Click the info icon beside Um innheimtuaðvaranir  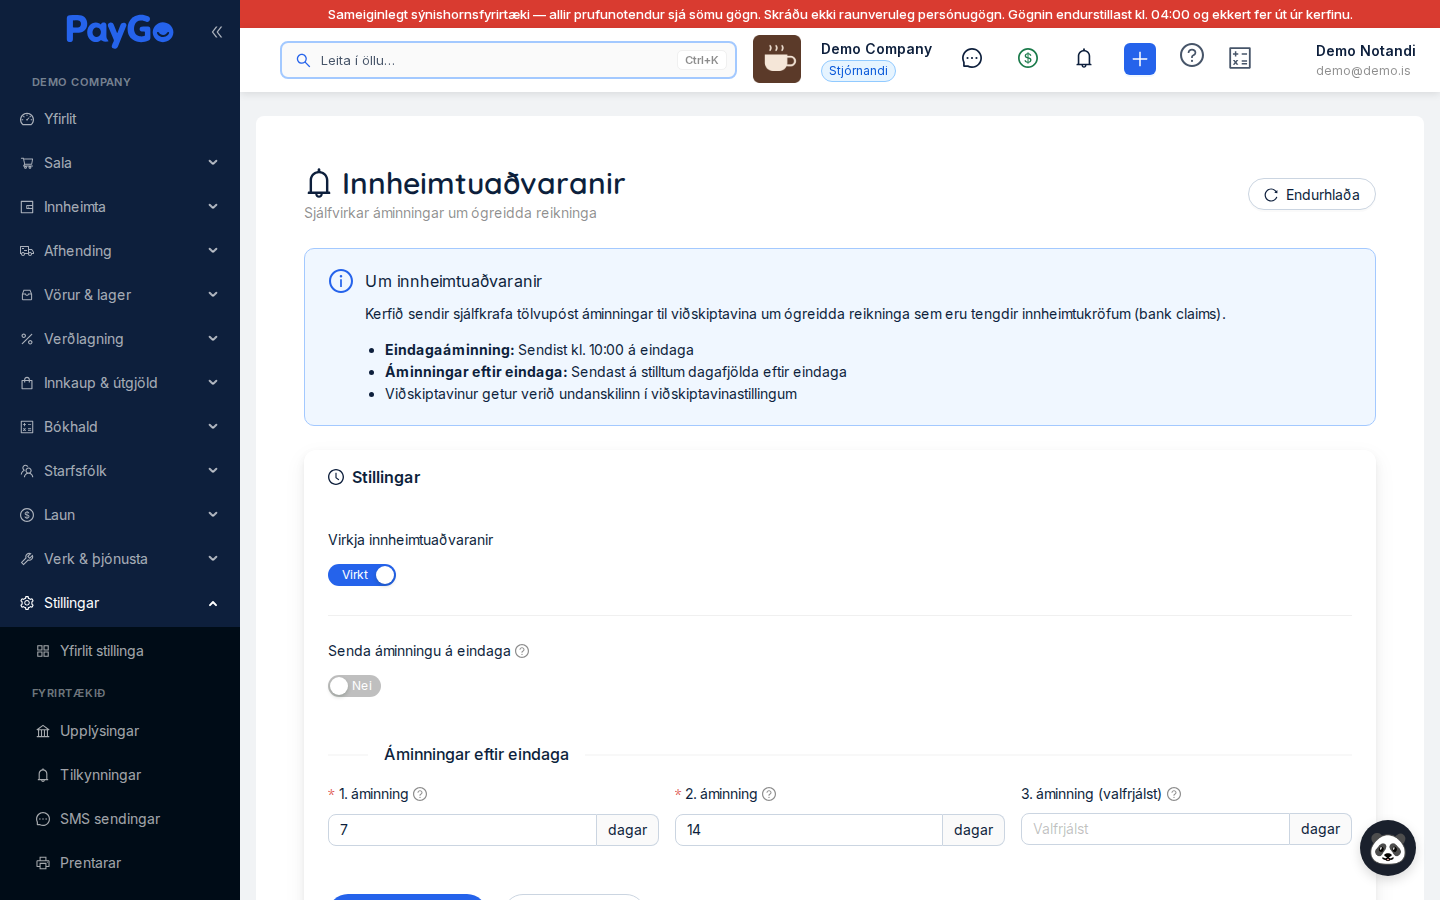[341, 281]
